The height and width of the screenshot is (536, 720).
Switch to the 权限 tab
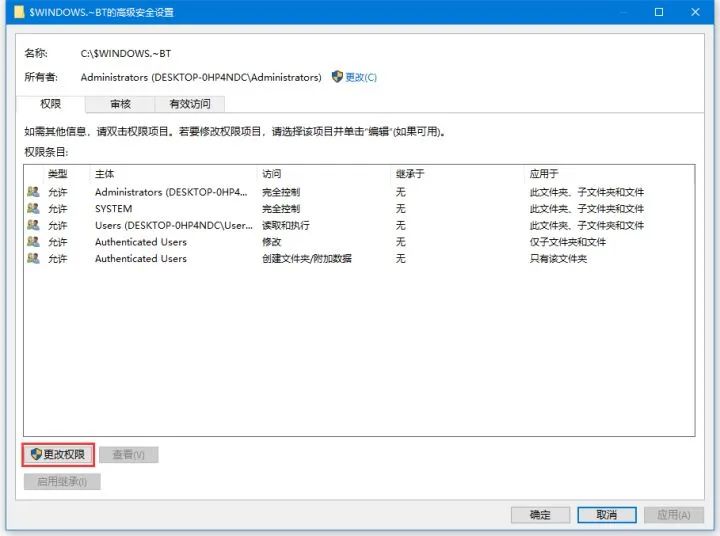51,104
